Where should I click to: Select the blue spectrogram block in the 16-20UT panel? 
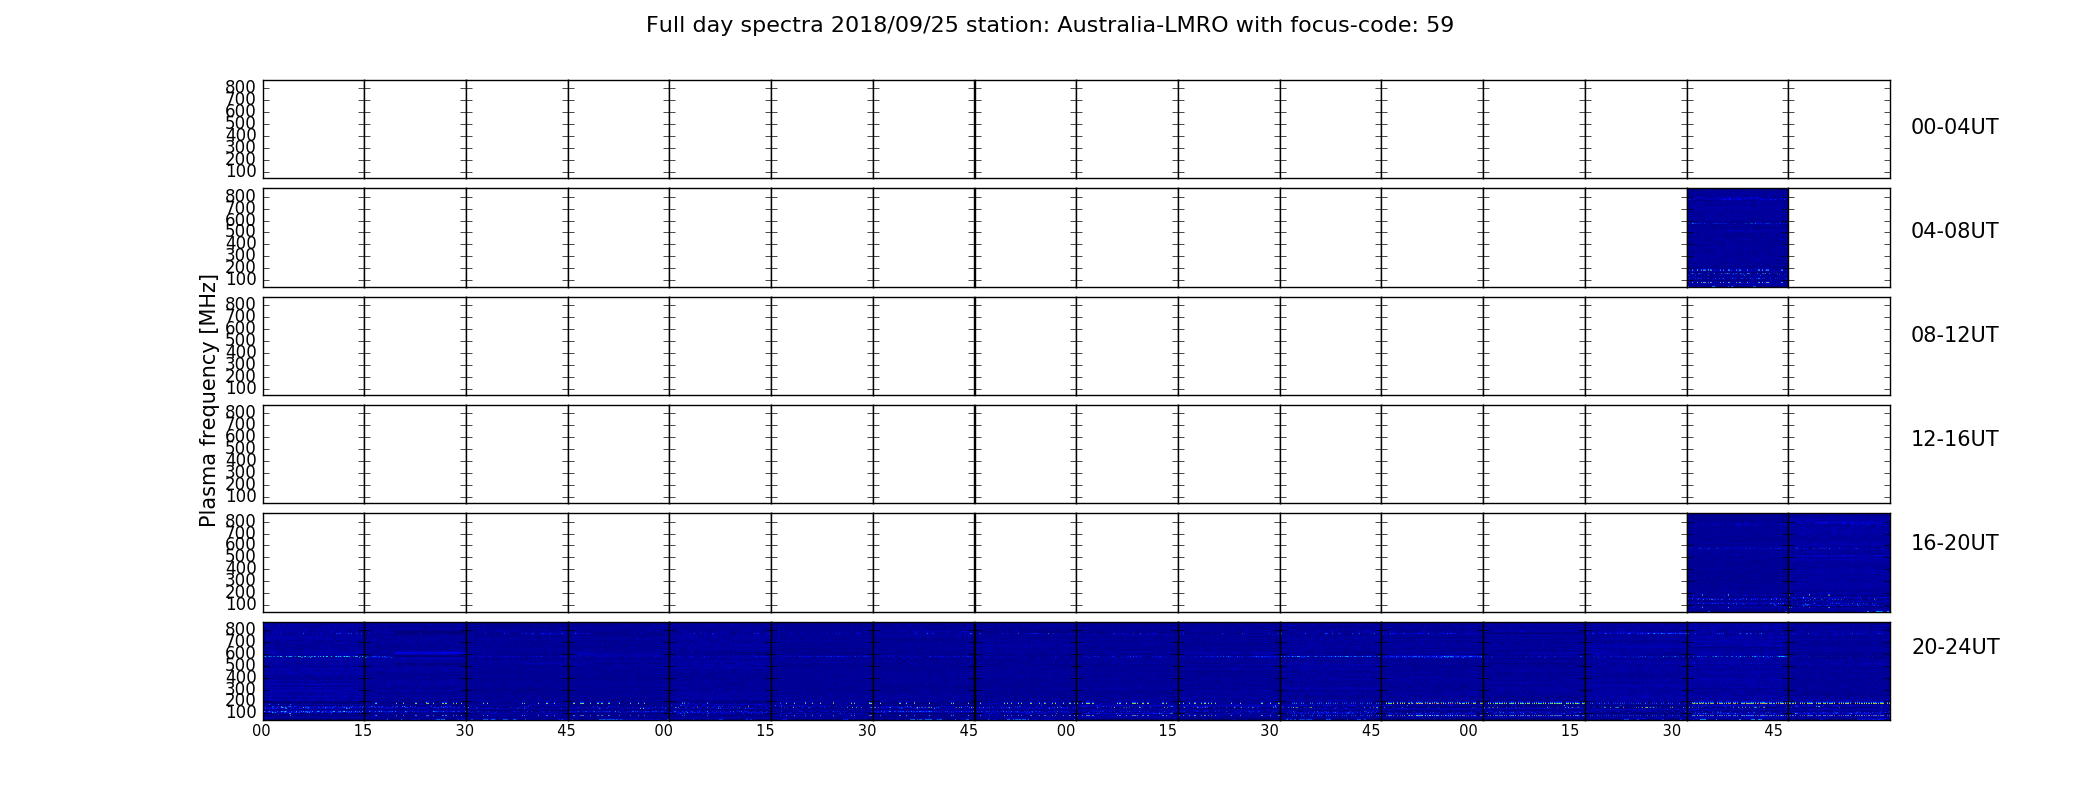(x=1788, y=563)
